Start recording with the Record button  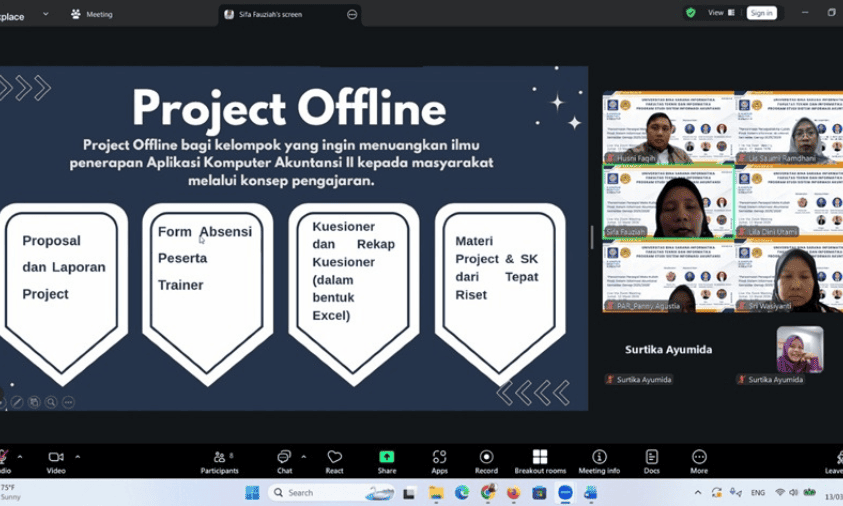tap(486, 461)
